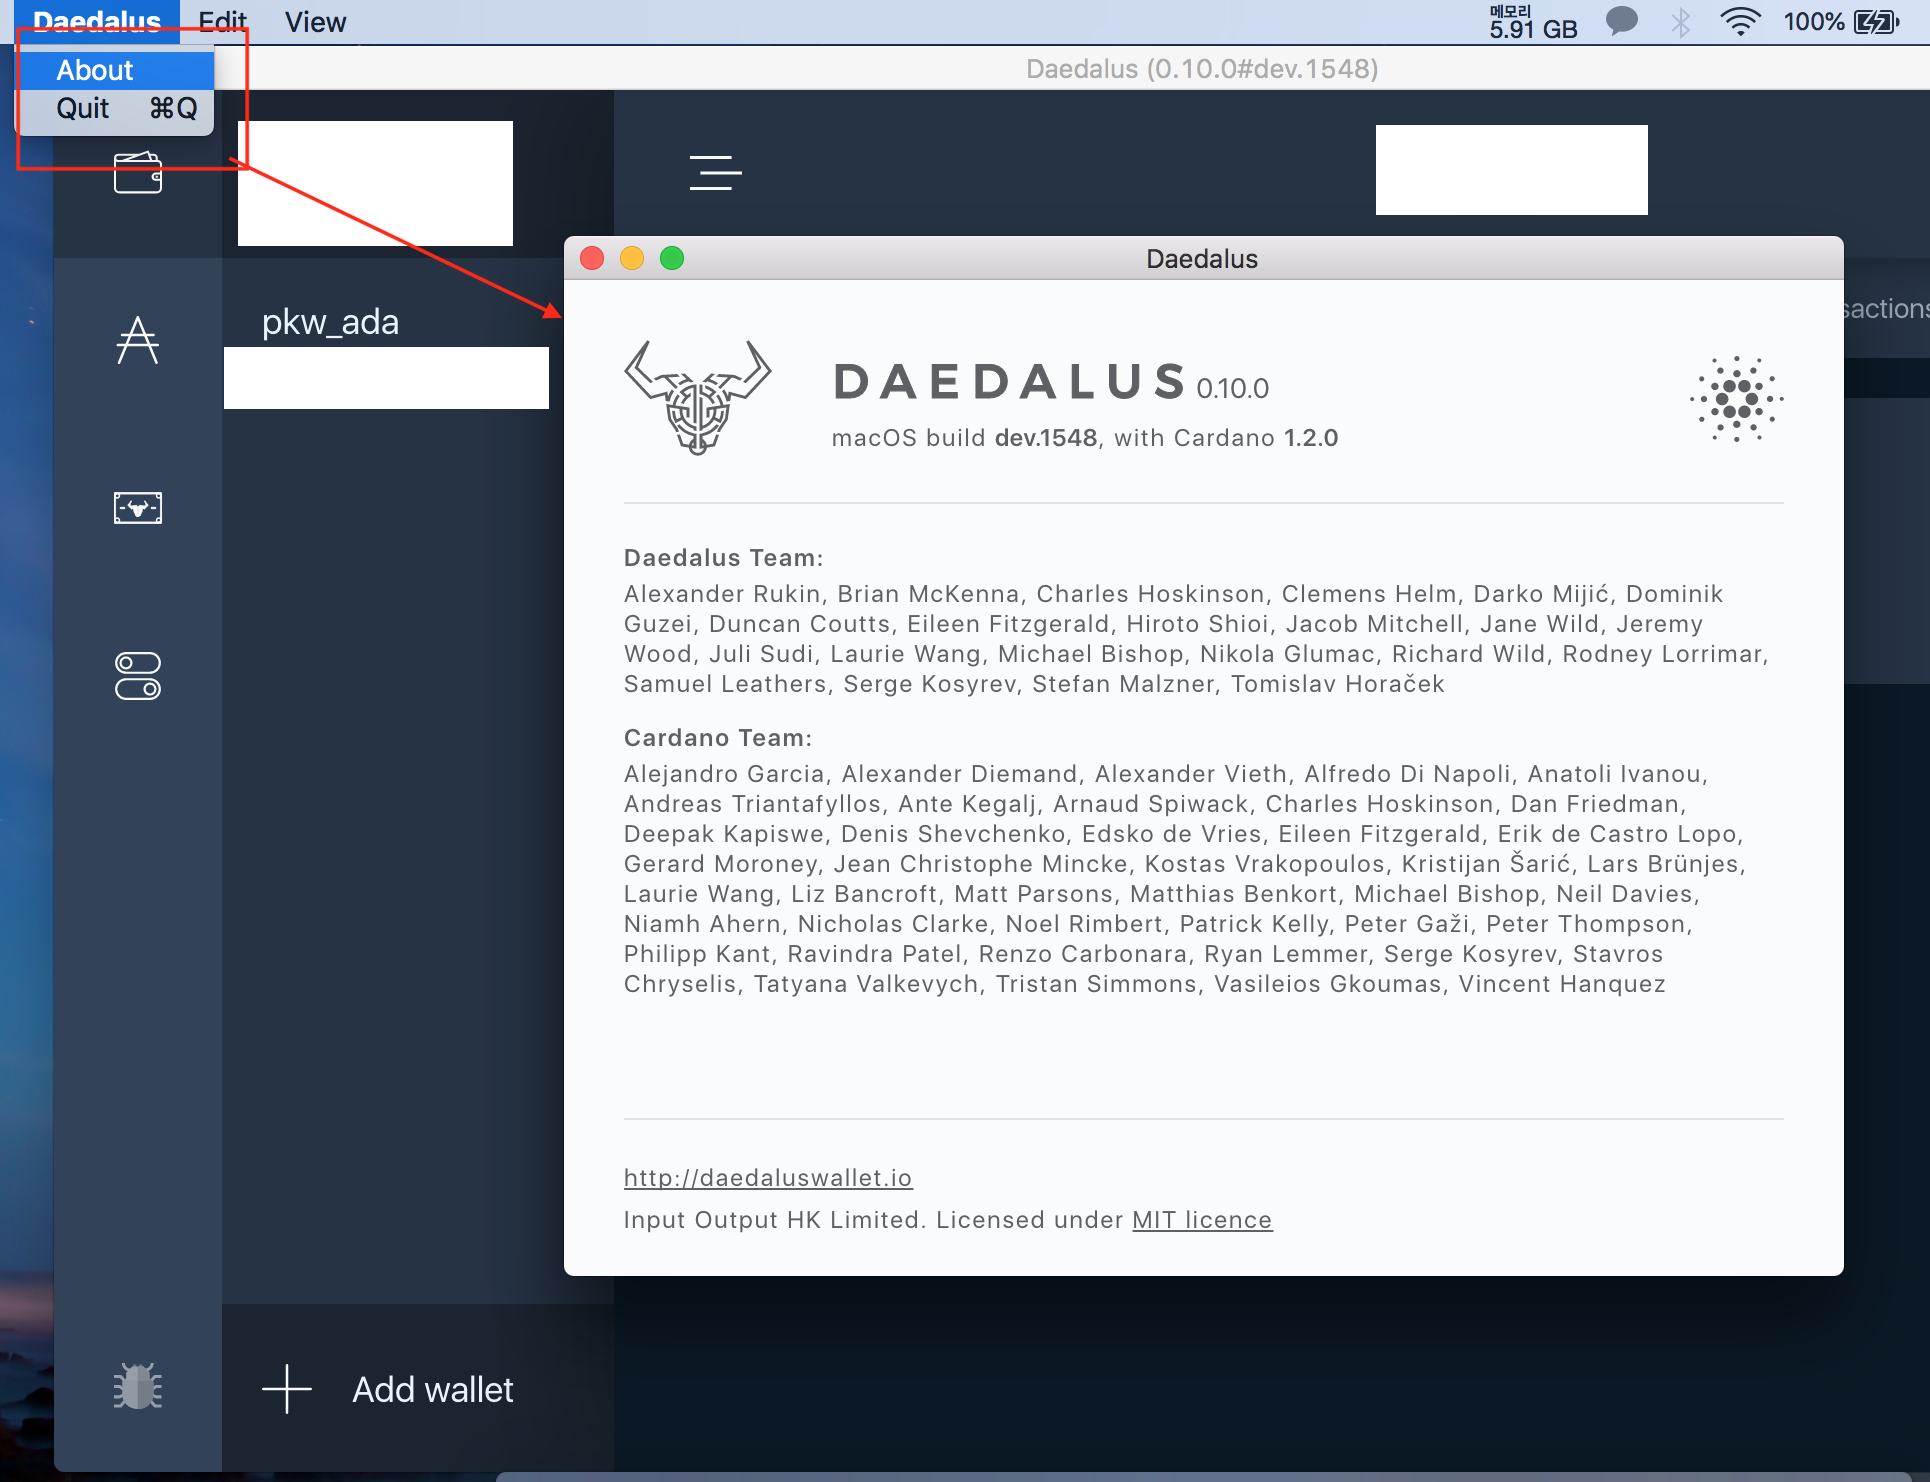Click the bug report icon

138,1387
